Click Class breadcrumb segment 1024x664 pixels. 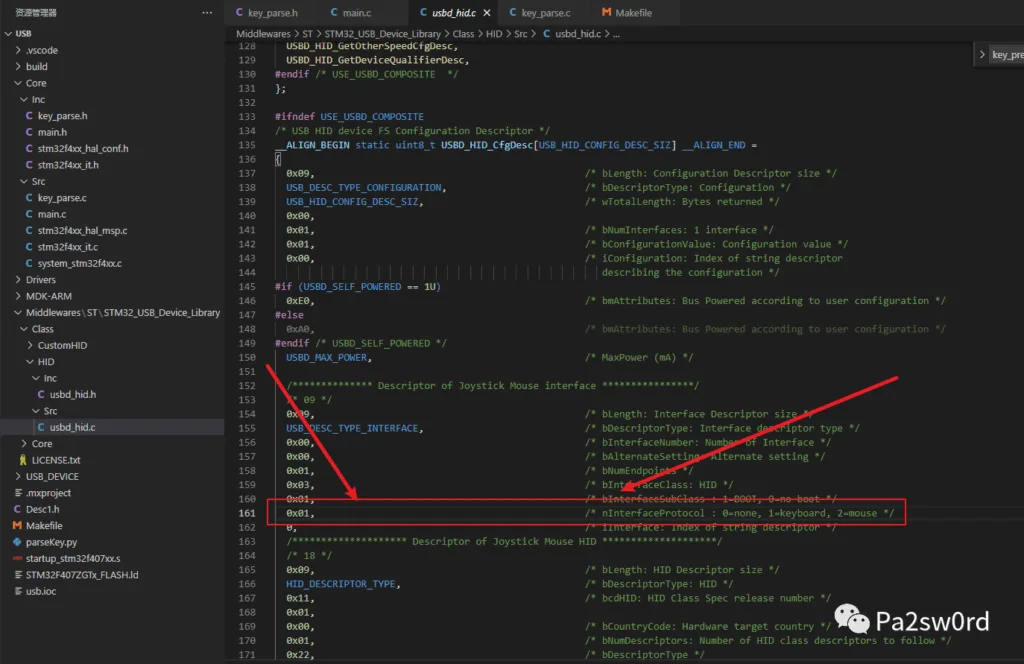pos(463,33)
